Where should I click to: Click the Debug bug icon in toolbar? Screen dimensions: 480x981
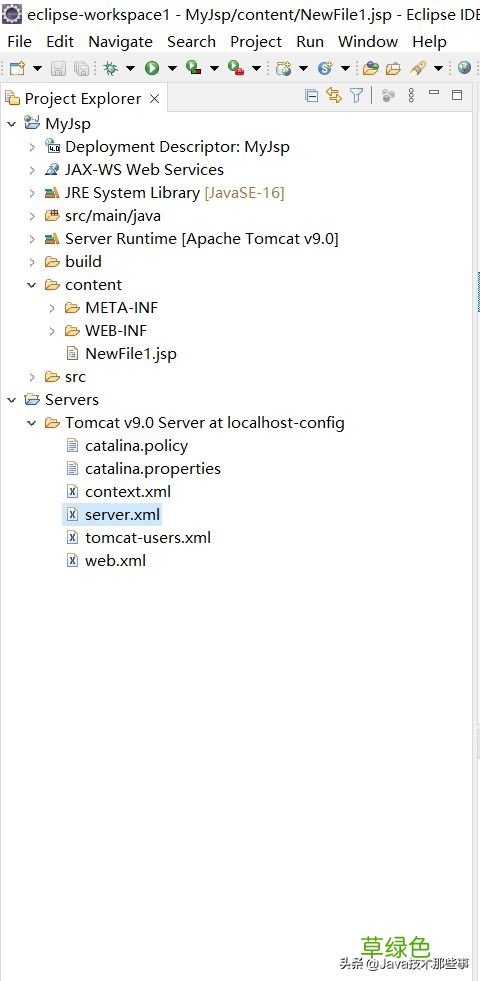pos(110,68)
